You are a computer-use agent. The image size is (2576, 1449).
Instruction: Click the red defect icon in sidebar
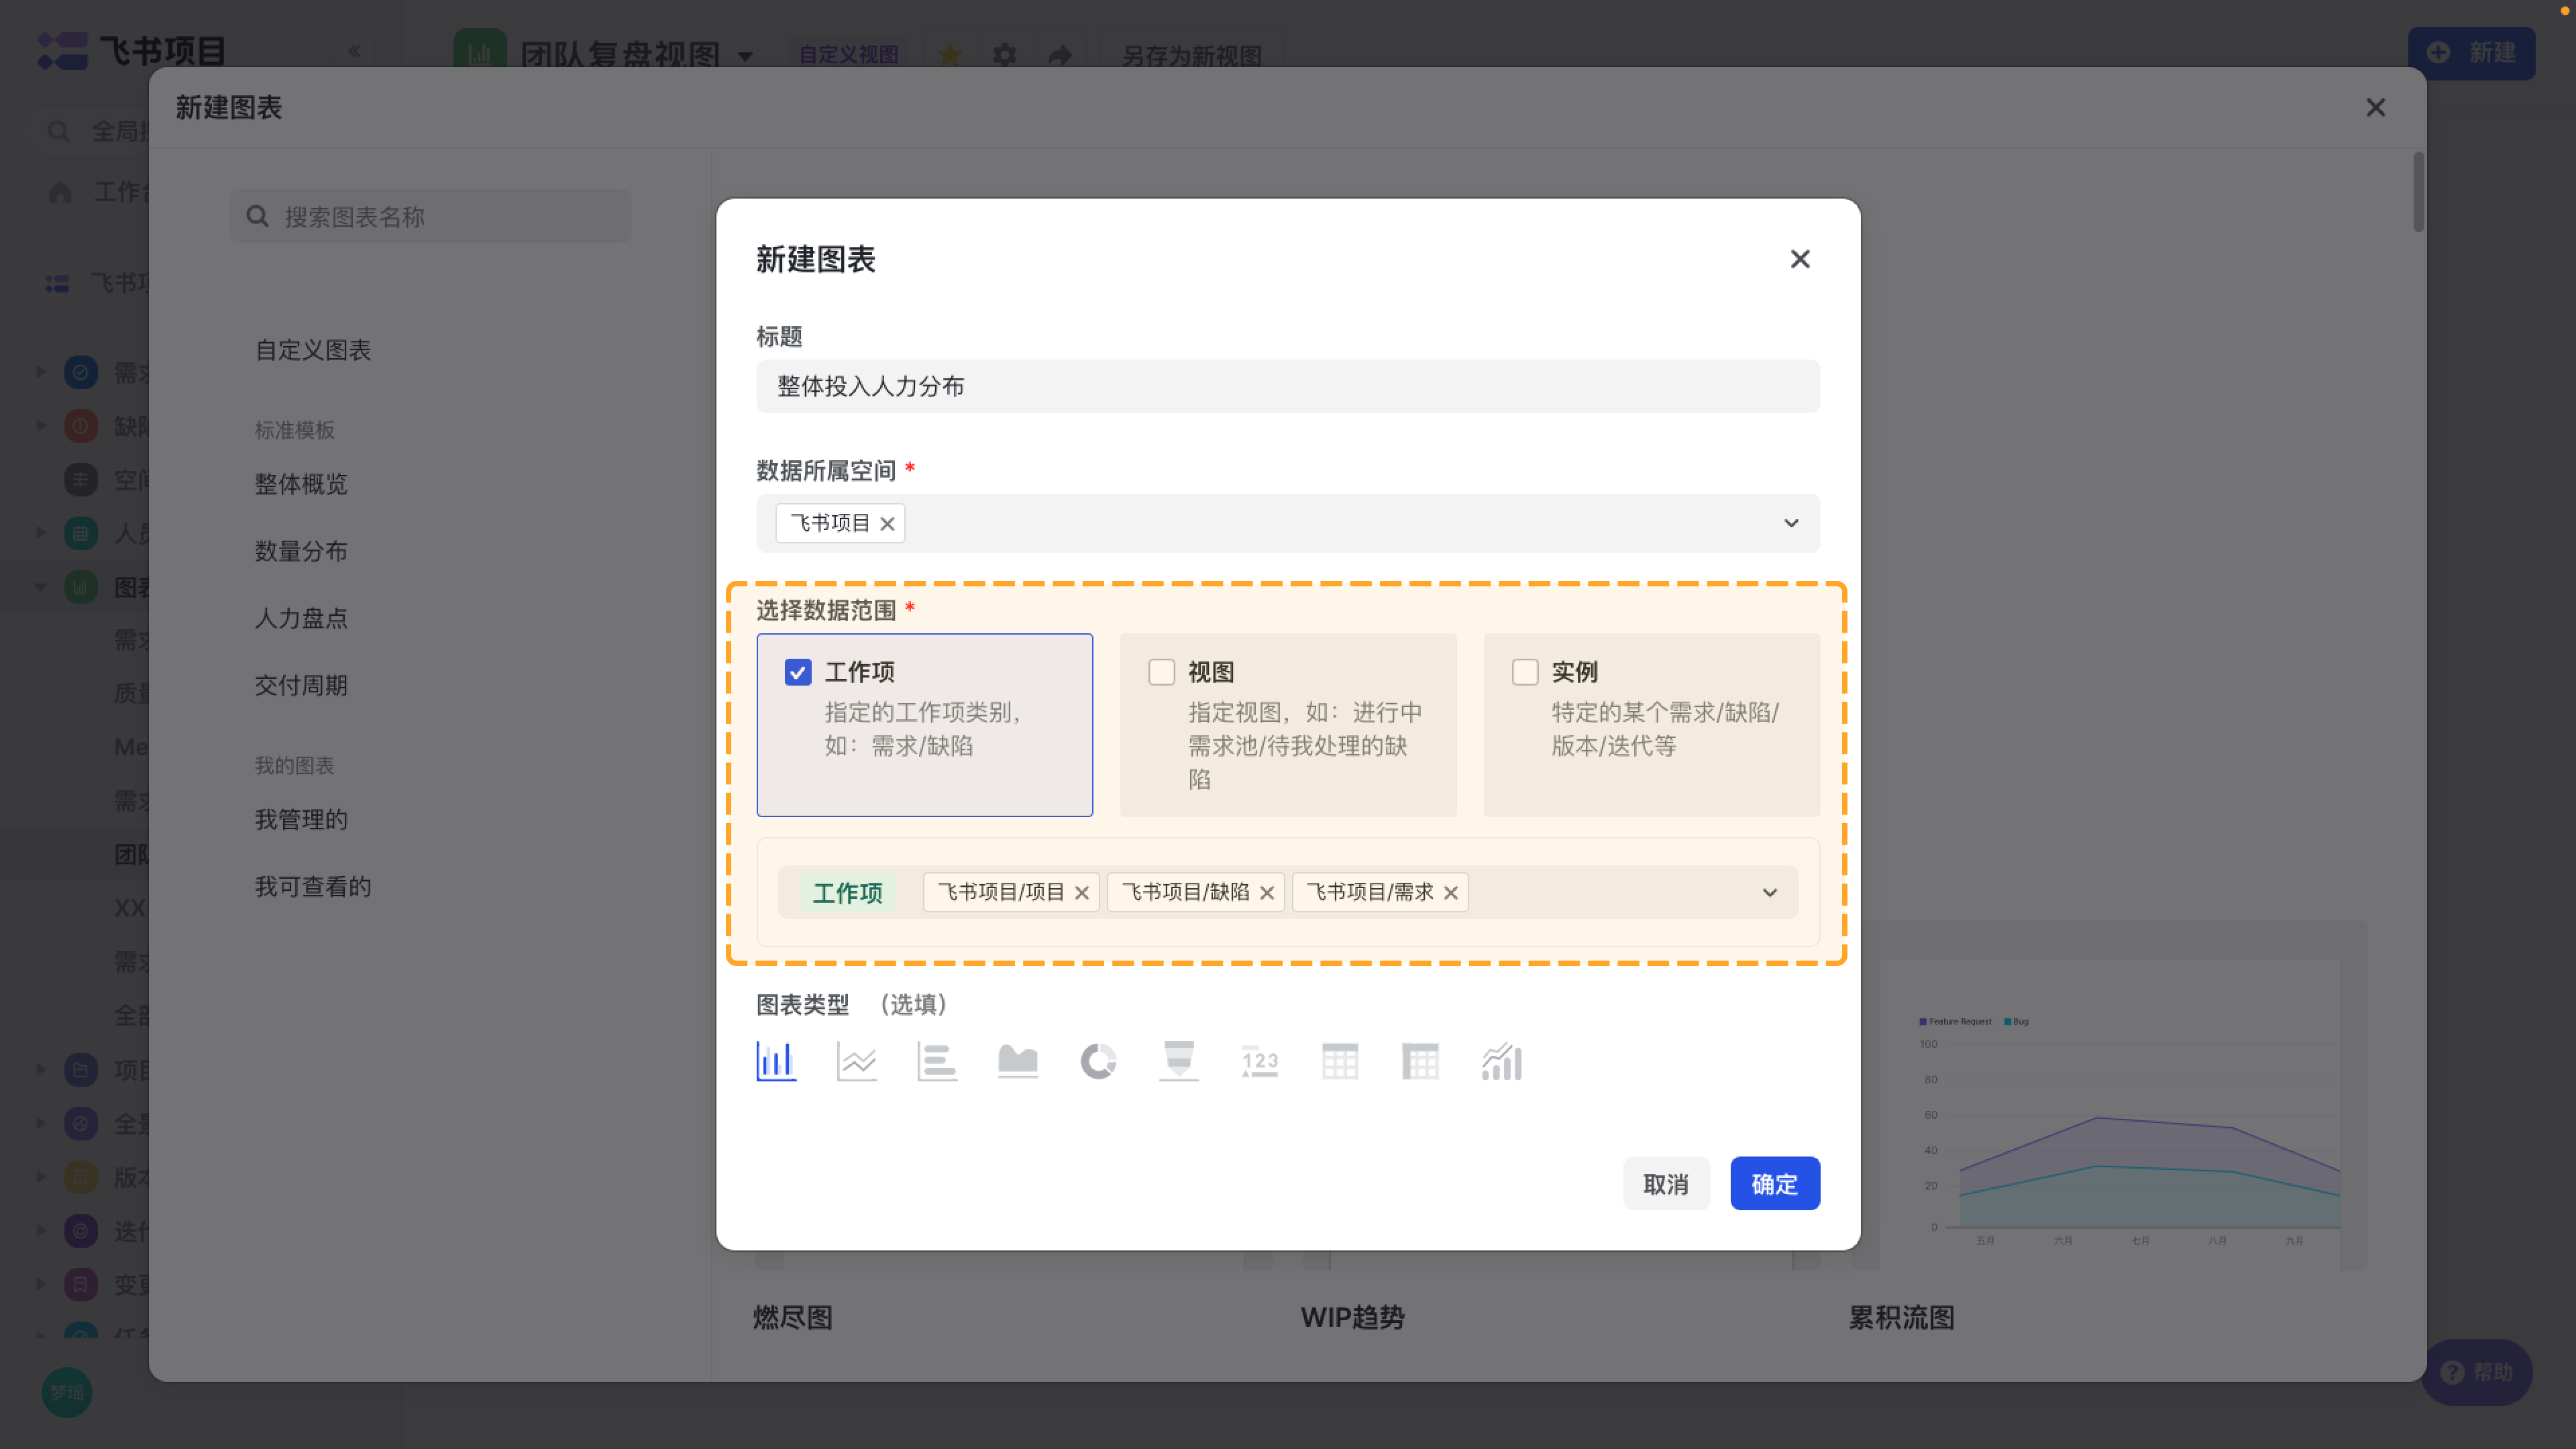[x=81, y=426]
